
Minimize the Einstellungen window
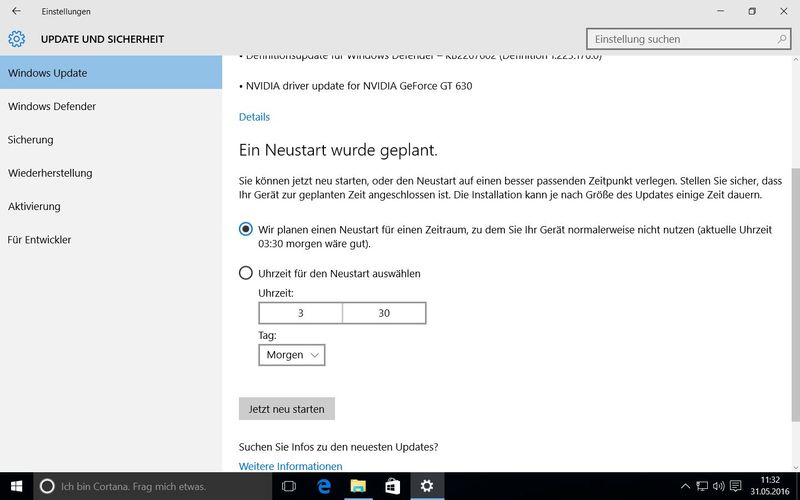[720, 11]
